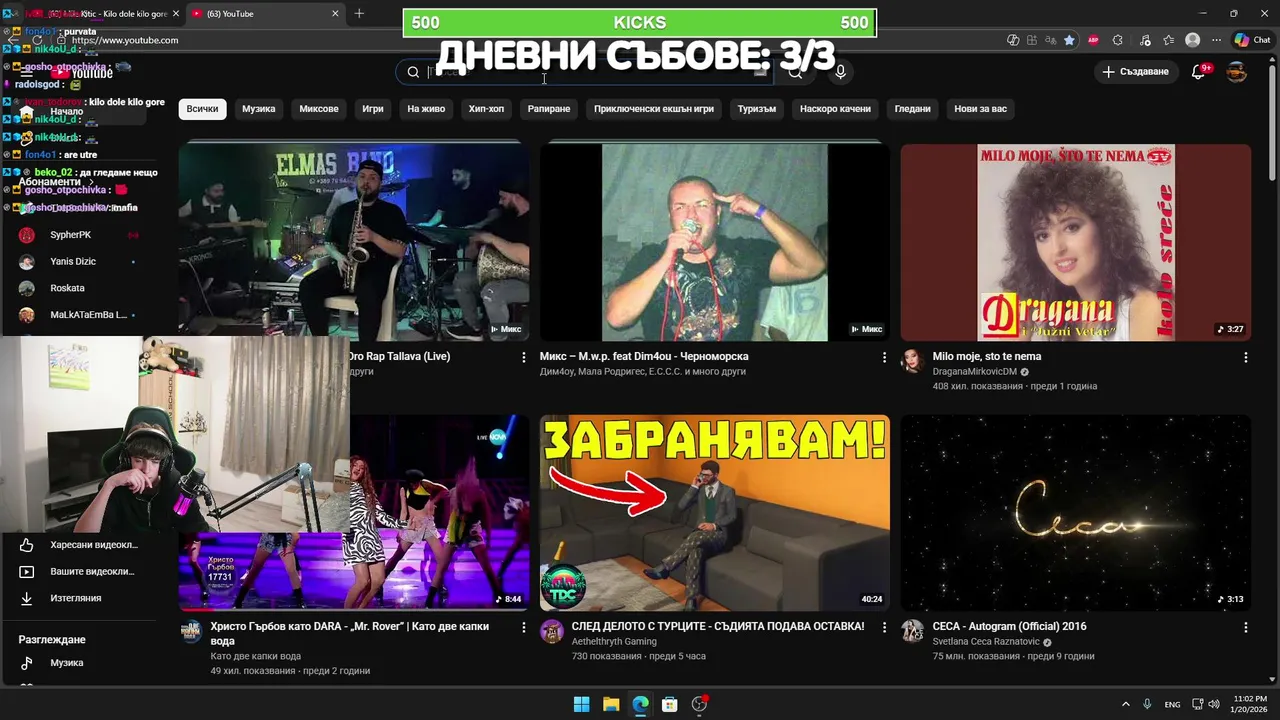
Task: Open File Explorer from the taskbar
Action: [x=611, y=704]
